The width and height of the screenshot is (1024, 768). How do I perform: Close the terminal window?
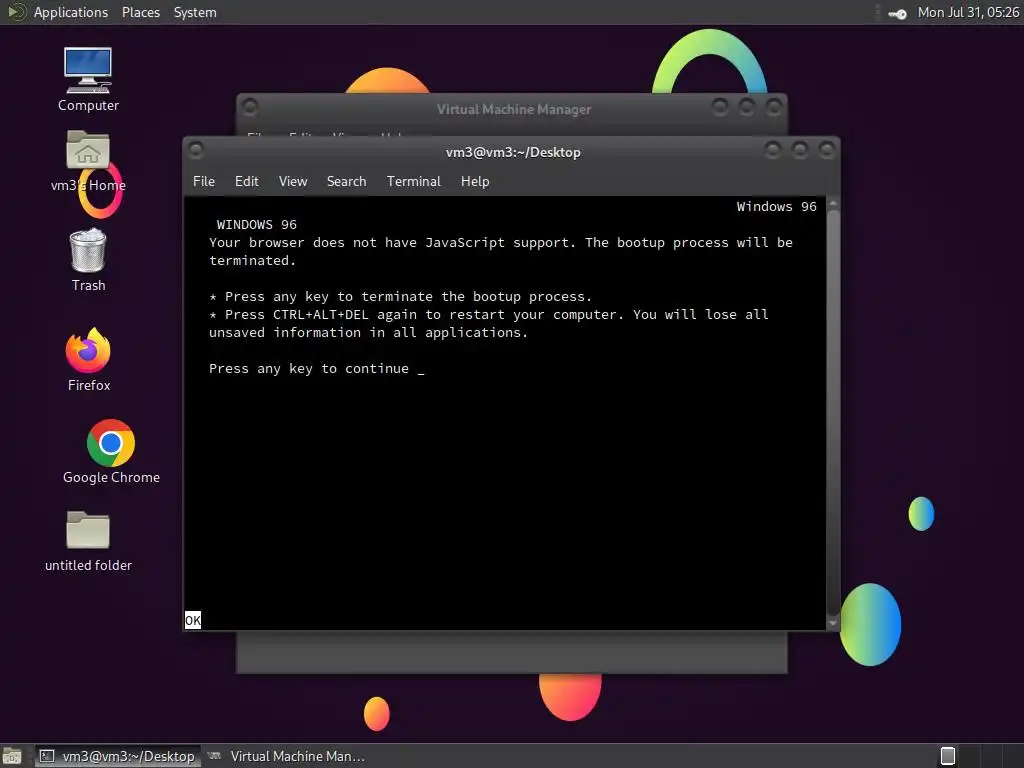tap(826, 151)
